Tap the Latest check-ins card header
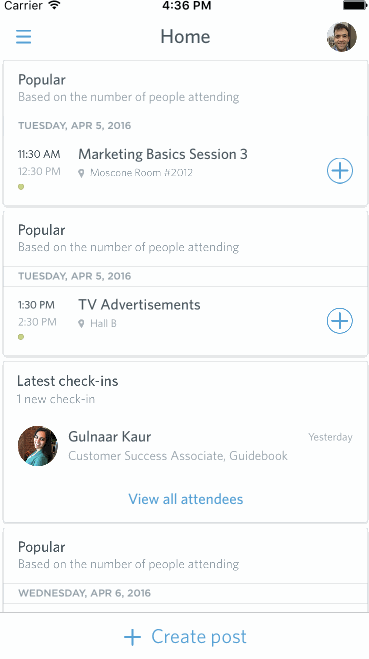 point(68,381)
